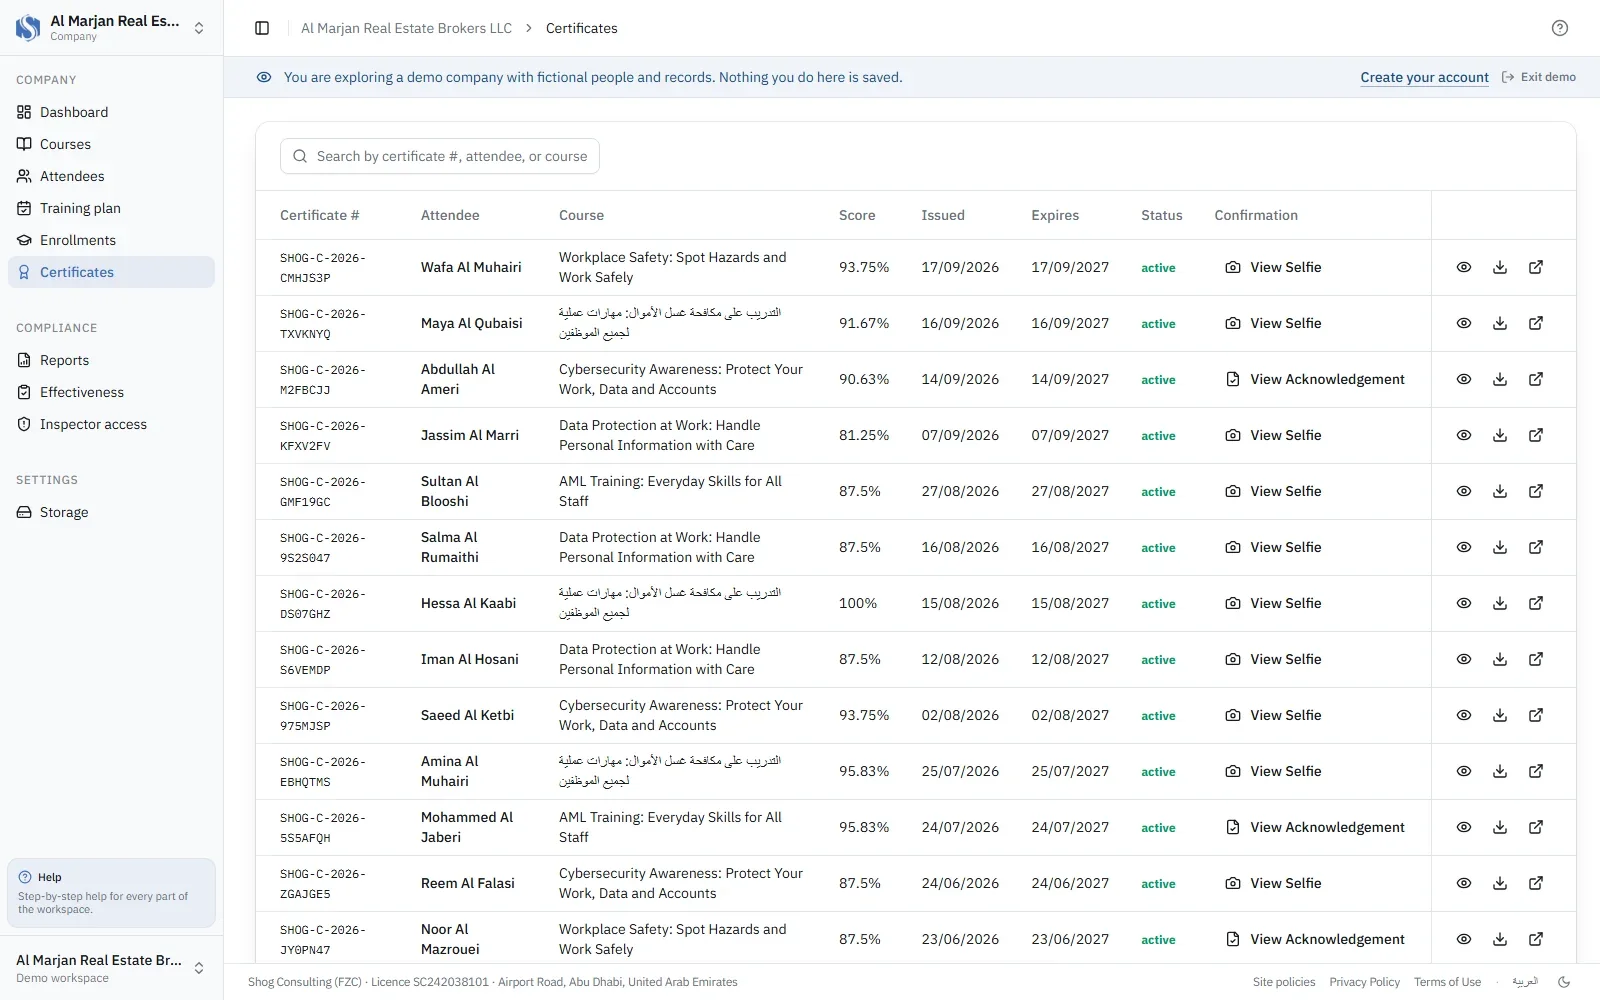The height and width of the screenshot is (1000, 1600).
Task: Preview Sultan Al Blooshi certificate eye icon
Action: (x=1464, y=491)
